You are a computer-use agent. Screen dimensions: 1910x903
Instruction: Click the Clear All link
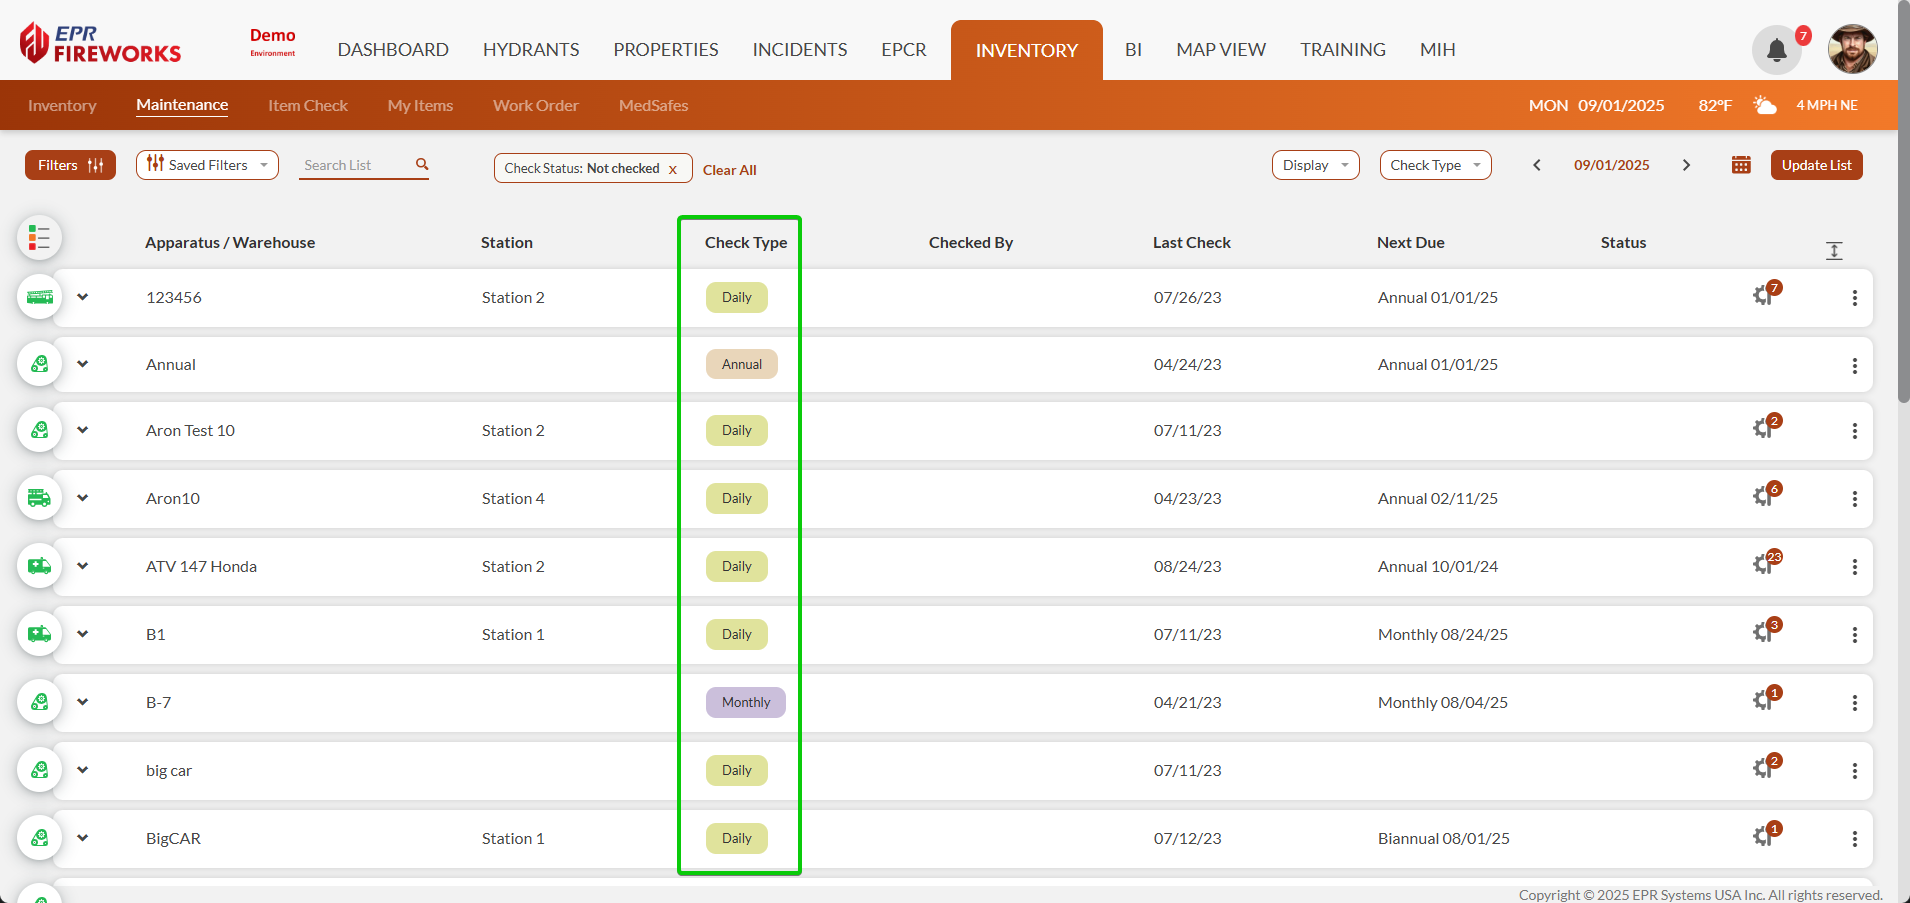pyautogui.click(x=729, y=170)
